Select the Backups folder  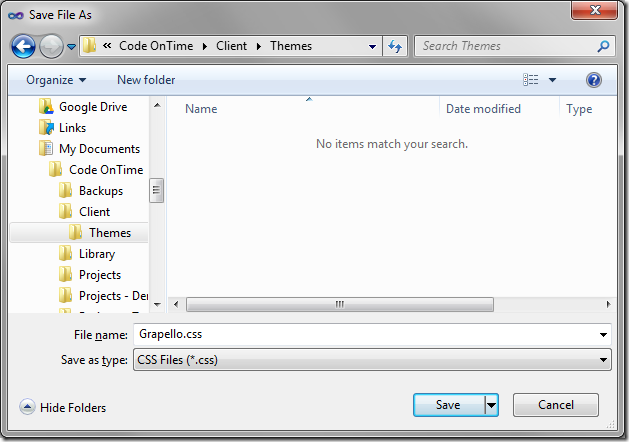pyautogui.click(x=101, y=191)
